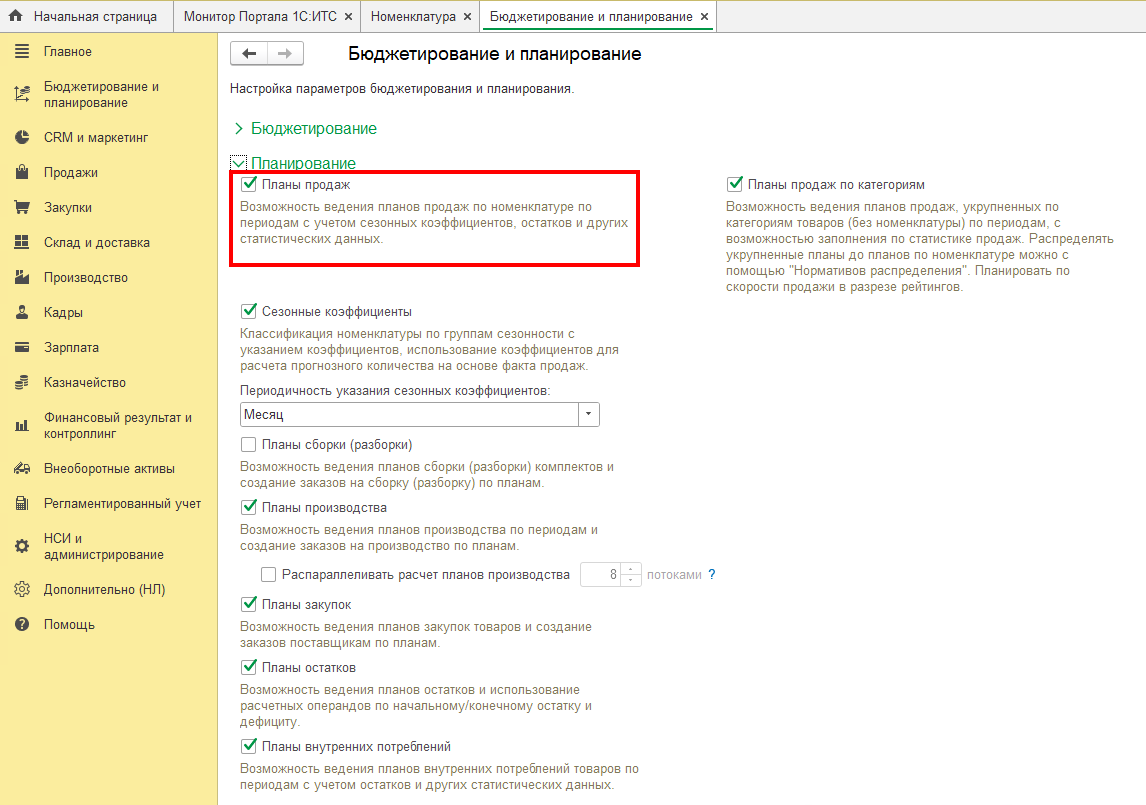Click the Финансовый результат bar chart icon
Screen dimensions: 1146x805
(x=22, y=425)
